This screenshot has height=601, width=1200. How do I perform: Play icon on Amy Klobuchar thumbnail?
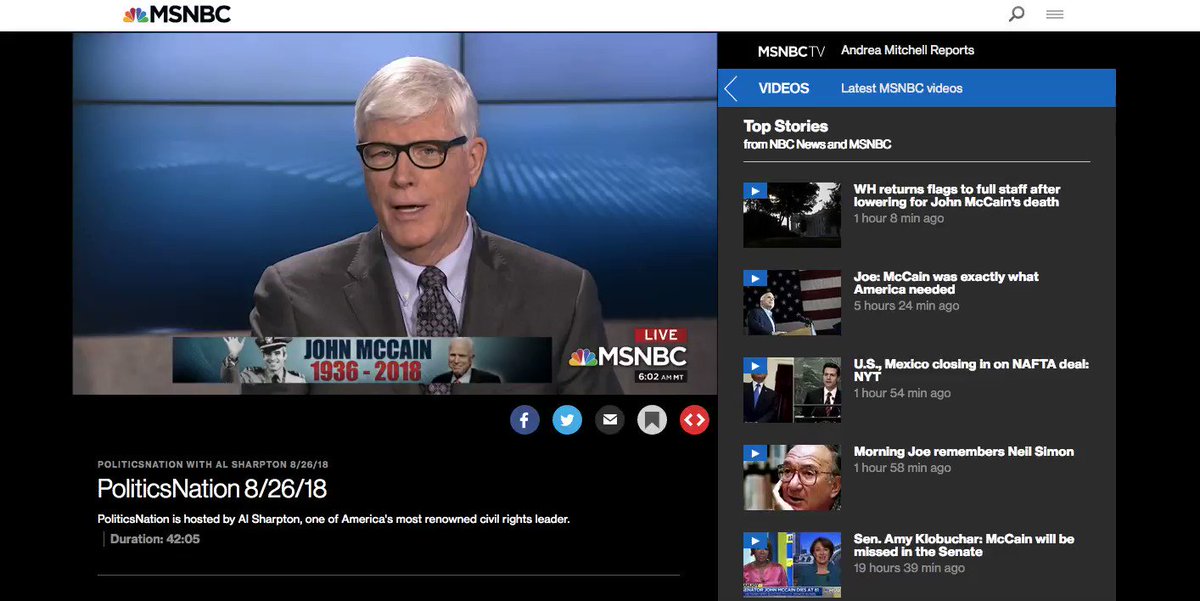click(x=755, y=541)
